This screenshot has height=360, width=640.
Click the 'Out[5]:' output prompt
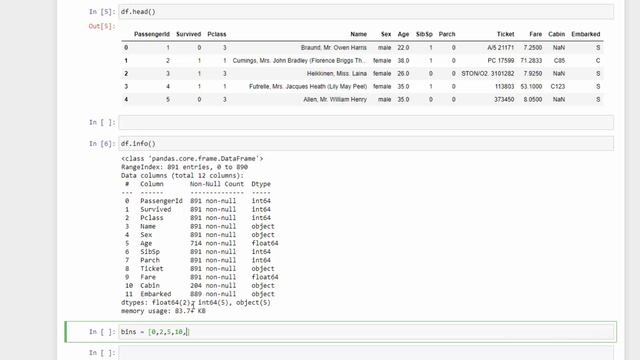click(102, 26)
